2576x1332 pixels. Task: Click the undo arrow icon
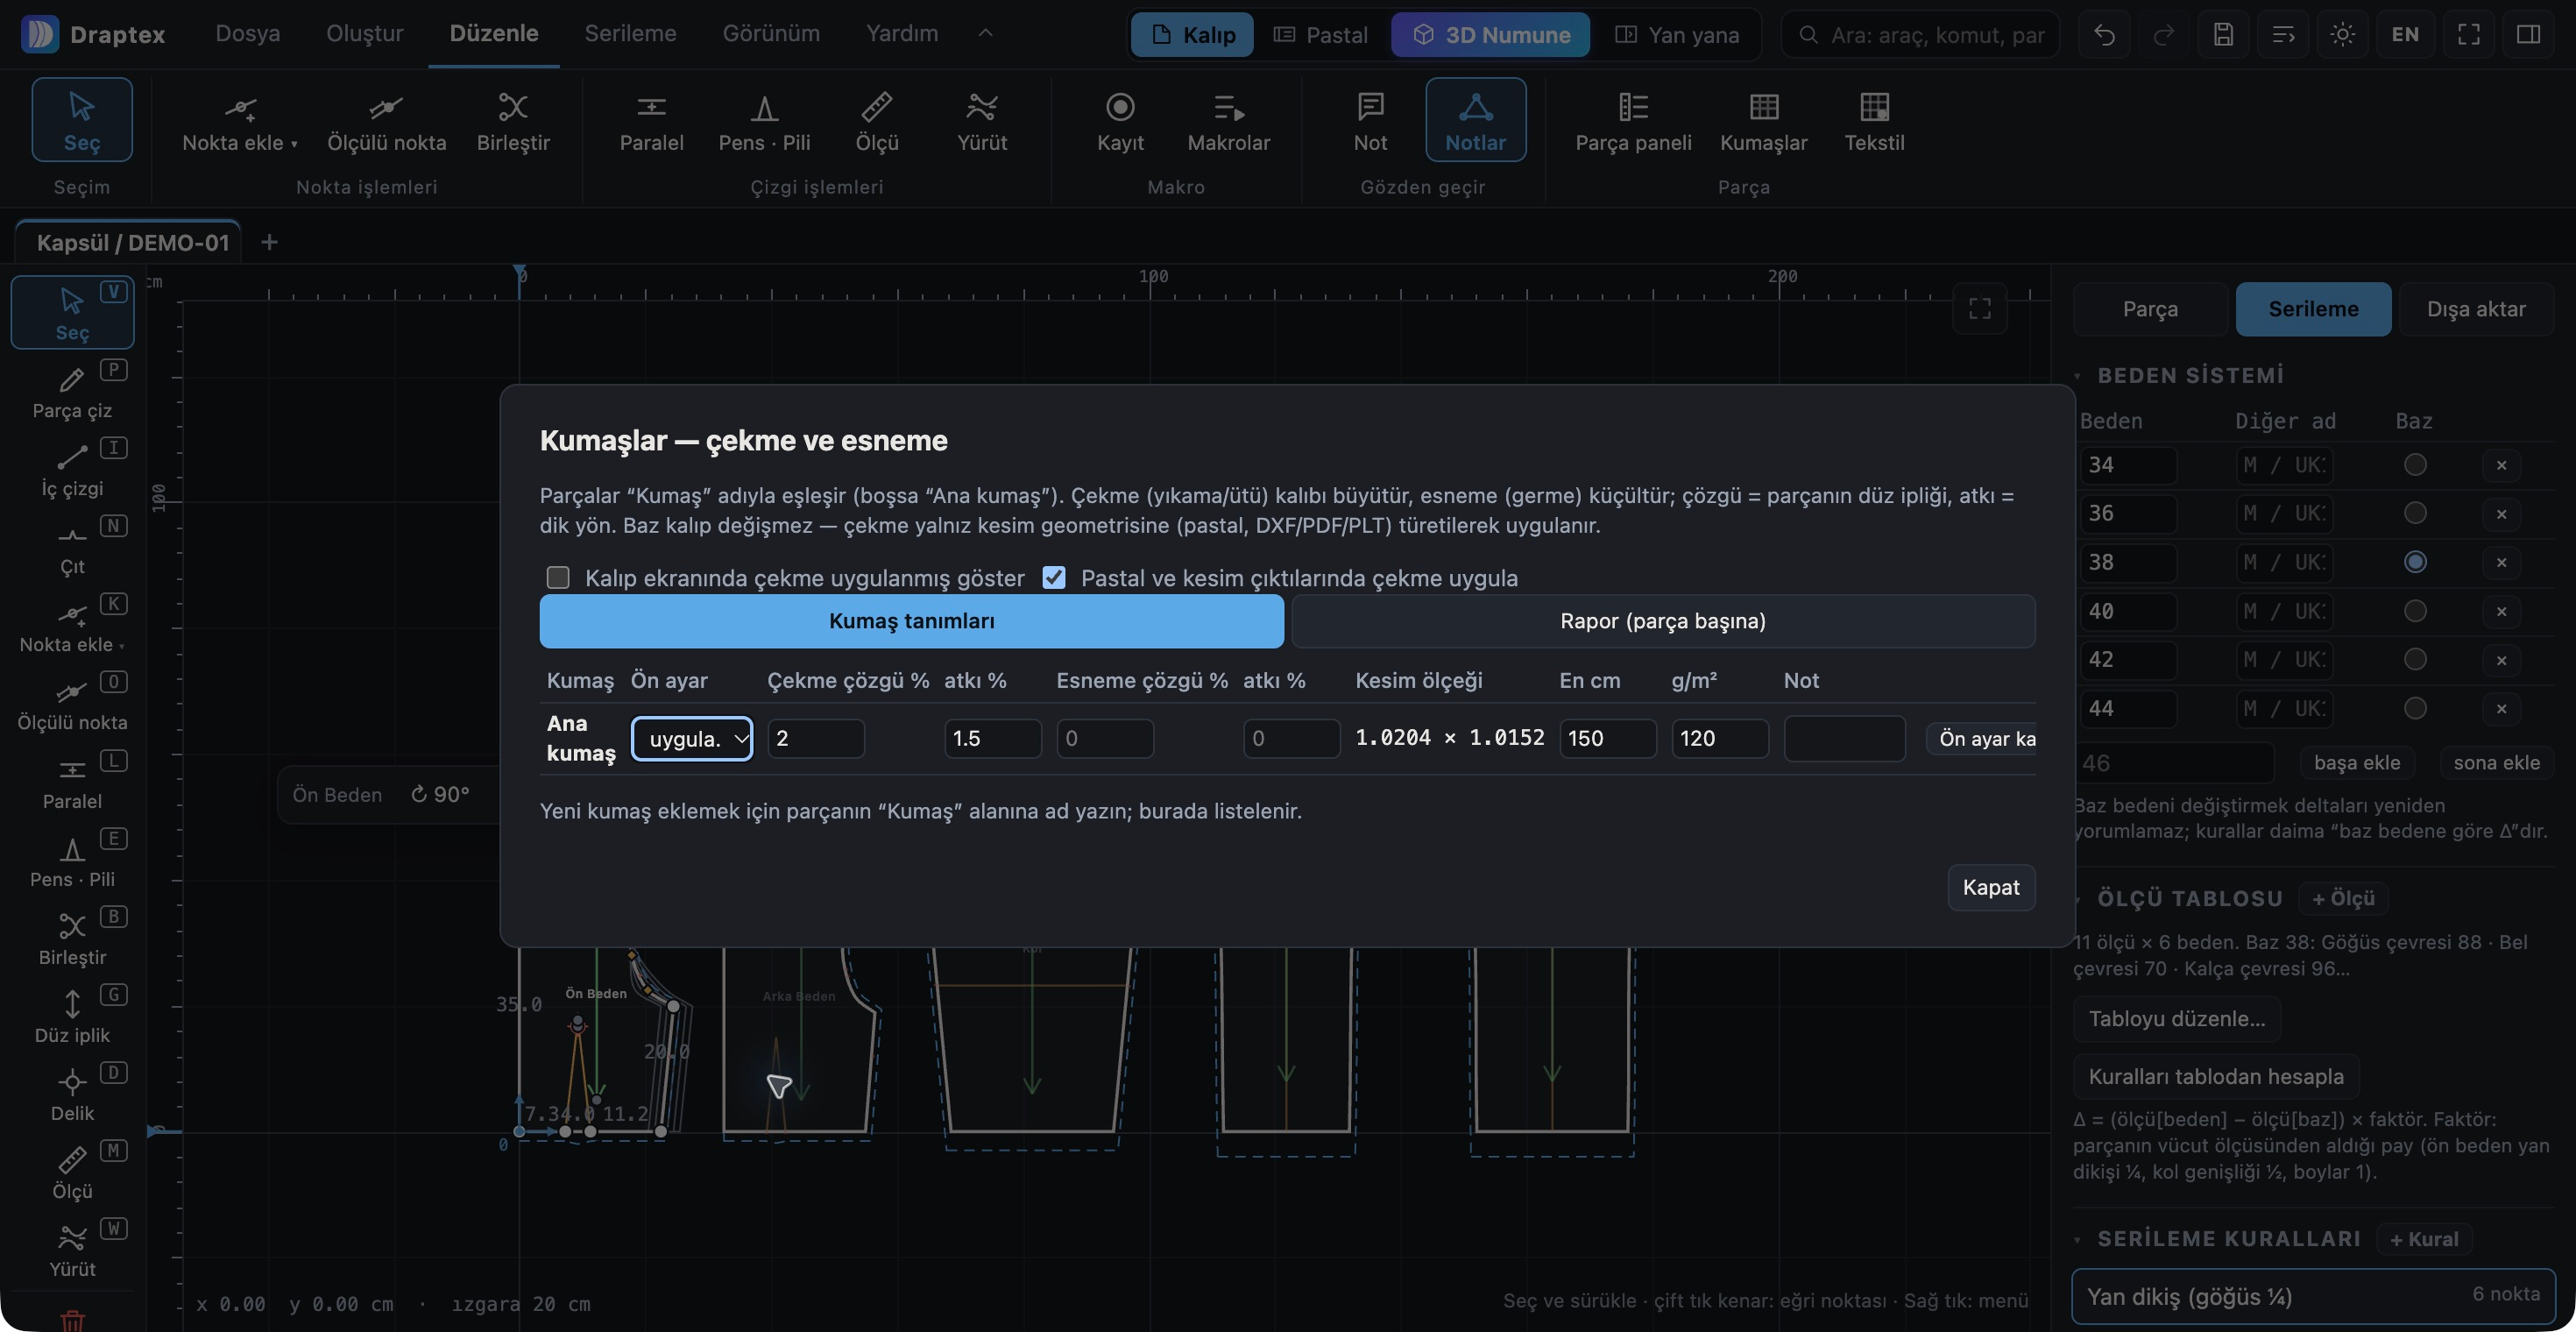point(2104,35)
